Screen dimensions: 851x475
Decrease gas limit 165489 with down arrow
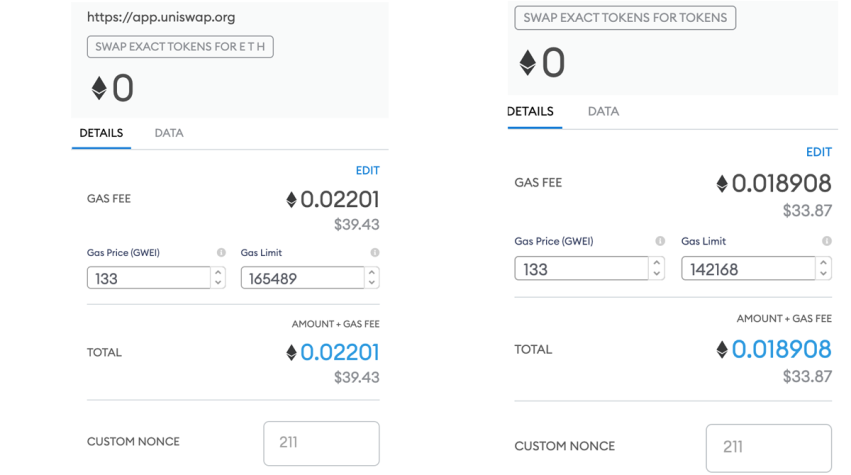pyautogui.click(x=372, y=282)
